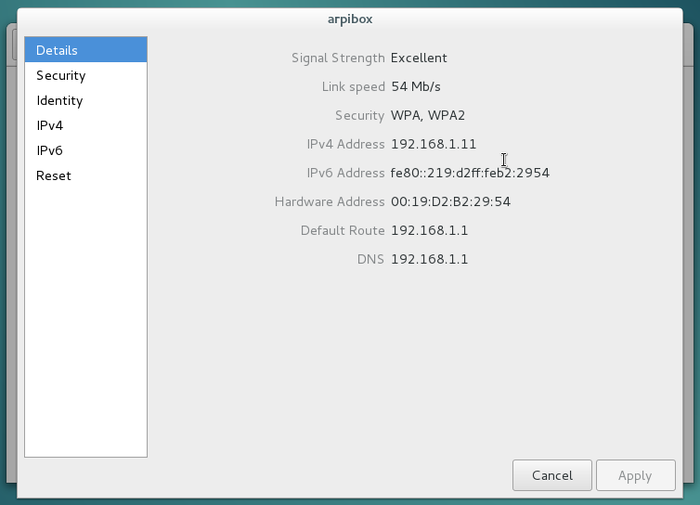The width and height of the screenshot is (700, 505).
Task: Switch to the Security page in sidebar
Action: (86, 75)
